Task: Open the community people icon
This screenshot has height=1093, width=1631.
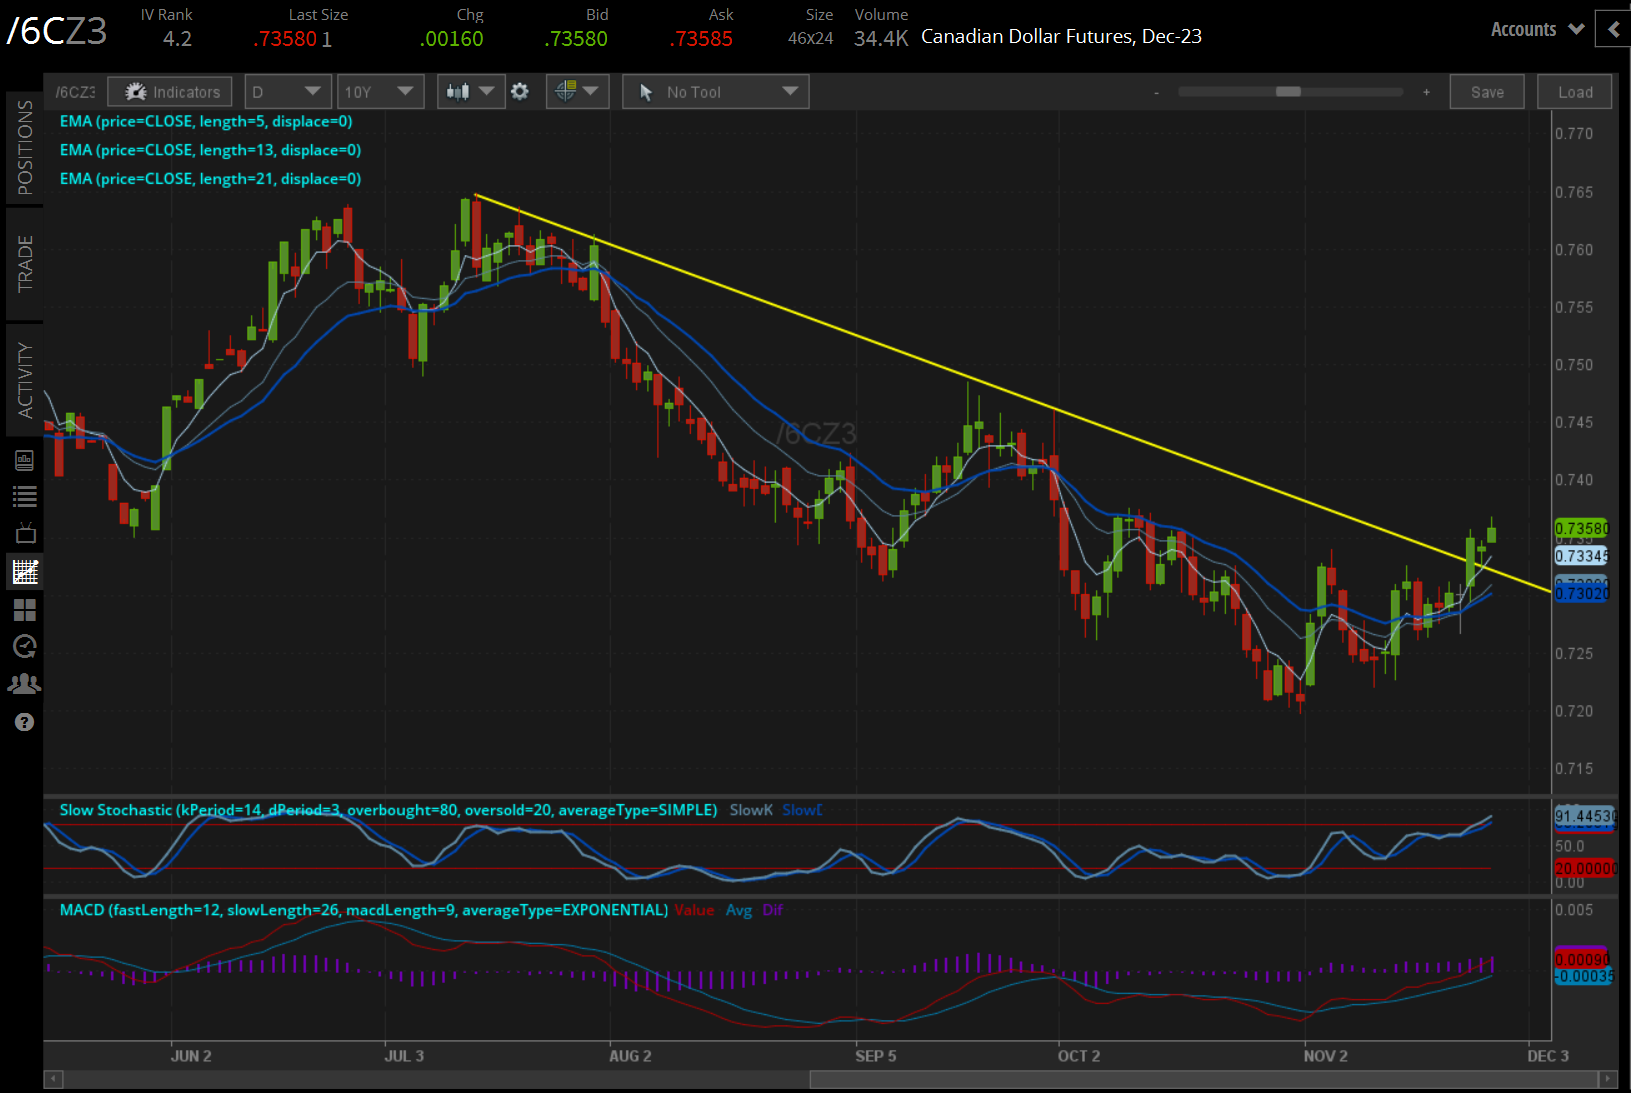Action: 24,684
